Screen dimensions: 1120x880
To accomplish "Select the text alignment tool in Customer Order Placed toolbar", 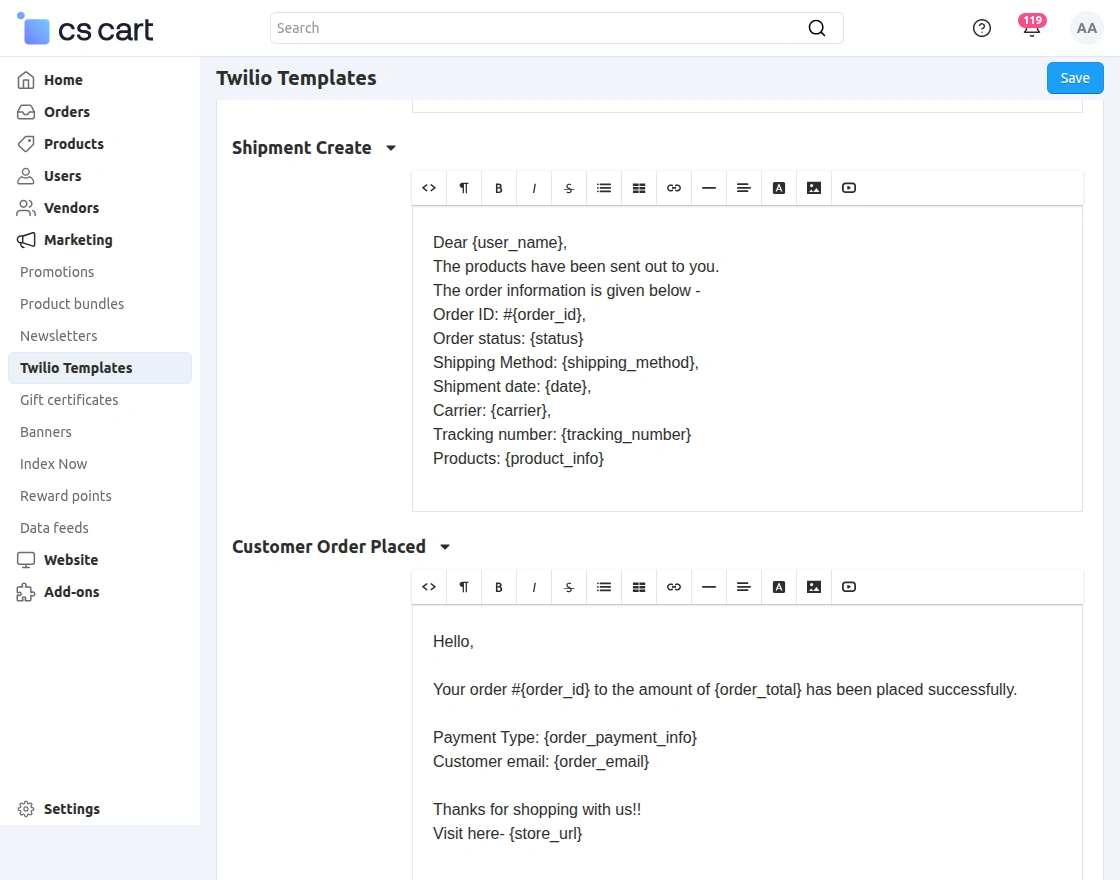I will point(744,587).
